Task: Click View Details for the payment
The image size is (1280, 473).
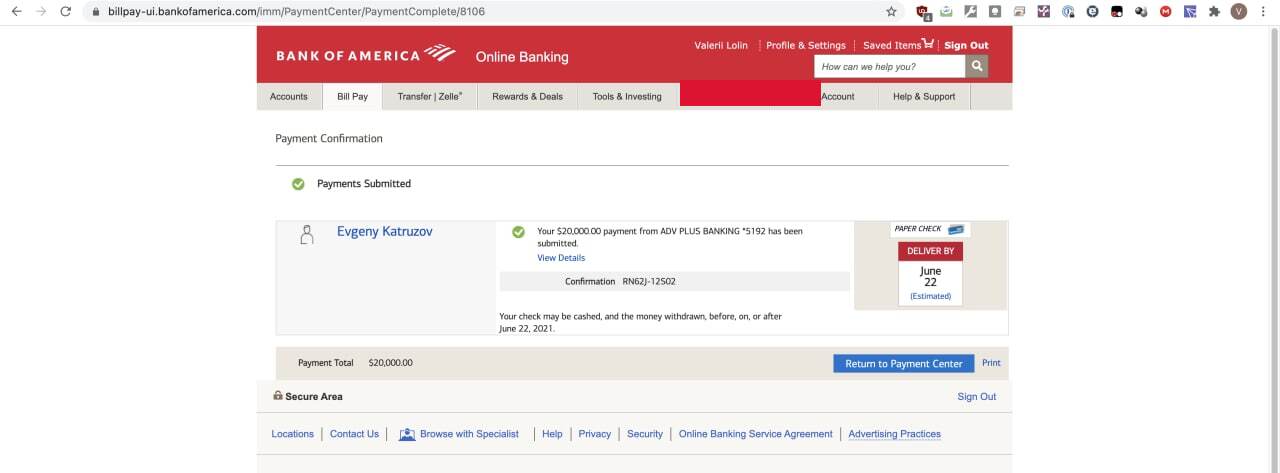Action: tap(561, 258)
